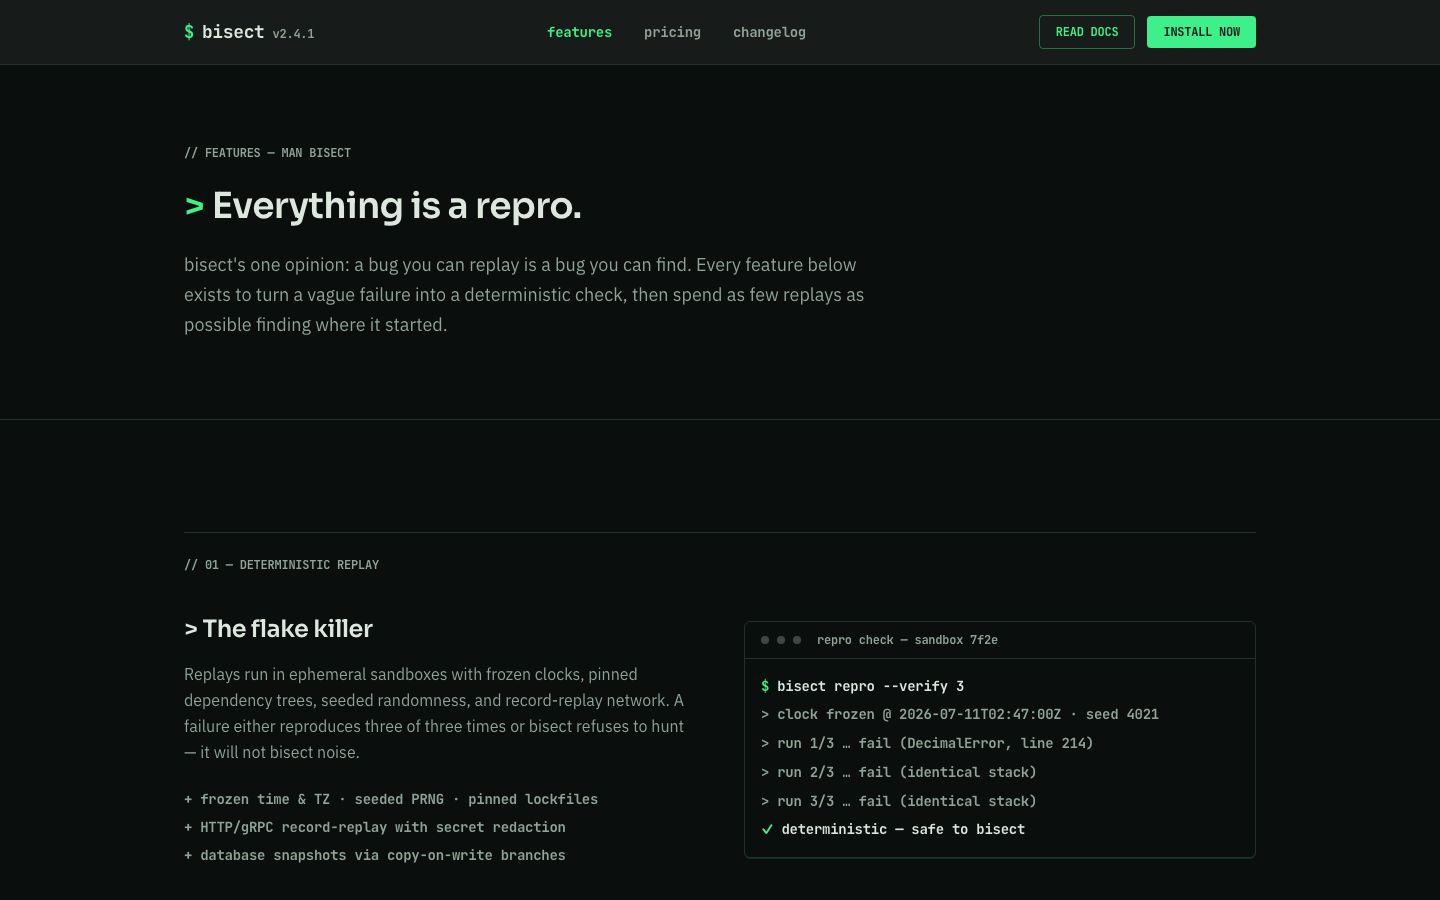This screenshot has width=1440, height=900.
Task: Click the 'run 2/3 … fail' line
Action: 899,772
